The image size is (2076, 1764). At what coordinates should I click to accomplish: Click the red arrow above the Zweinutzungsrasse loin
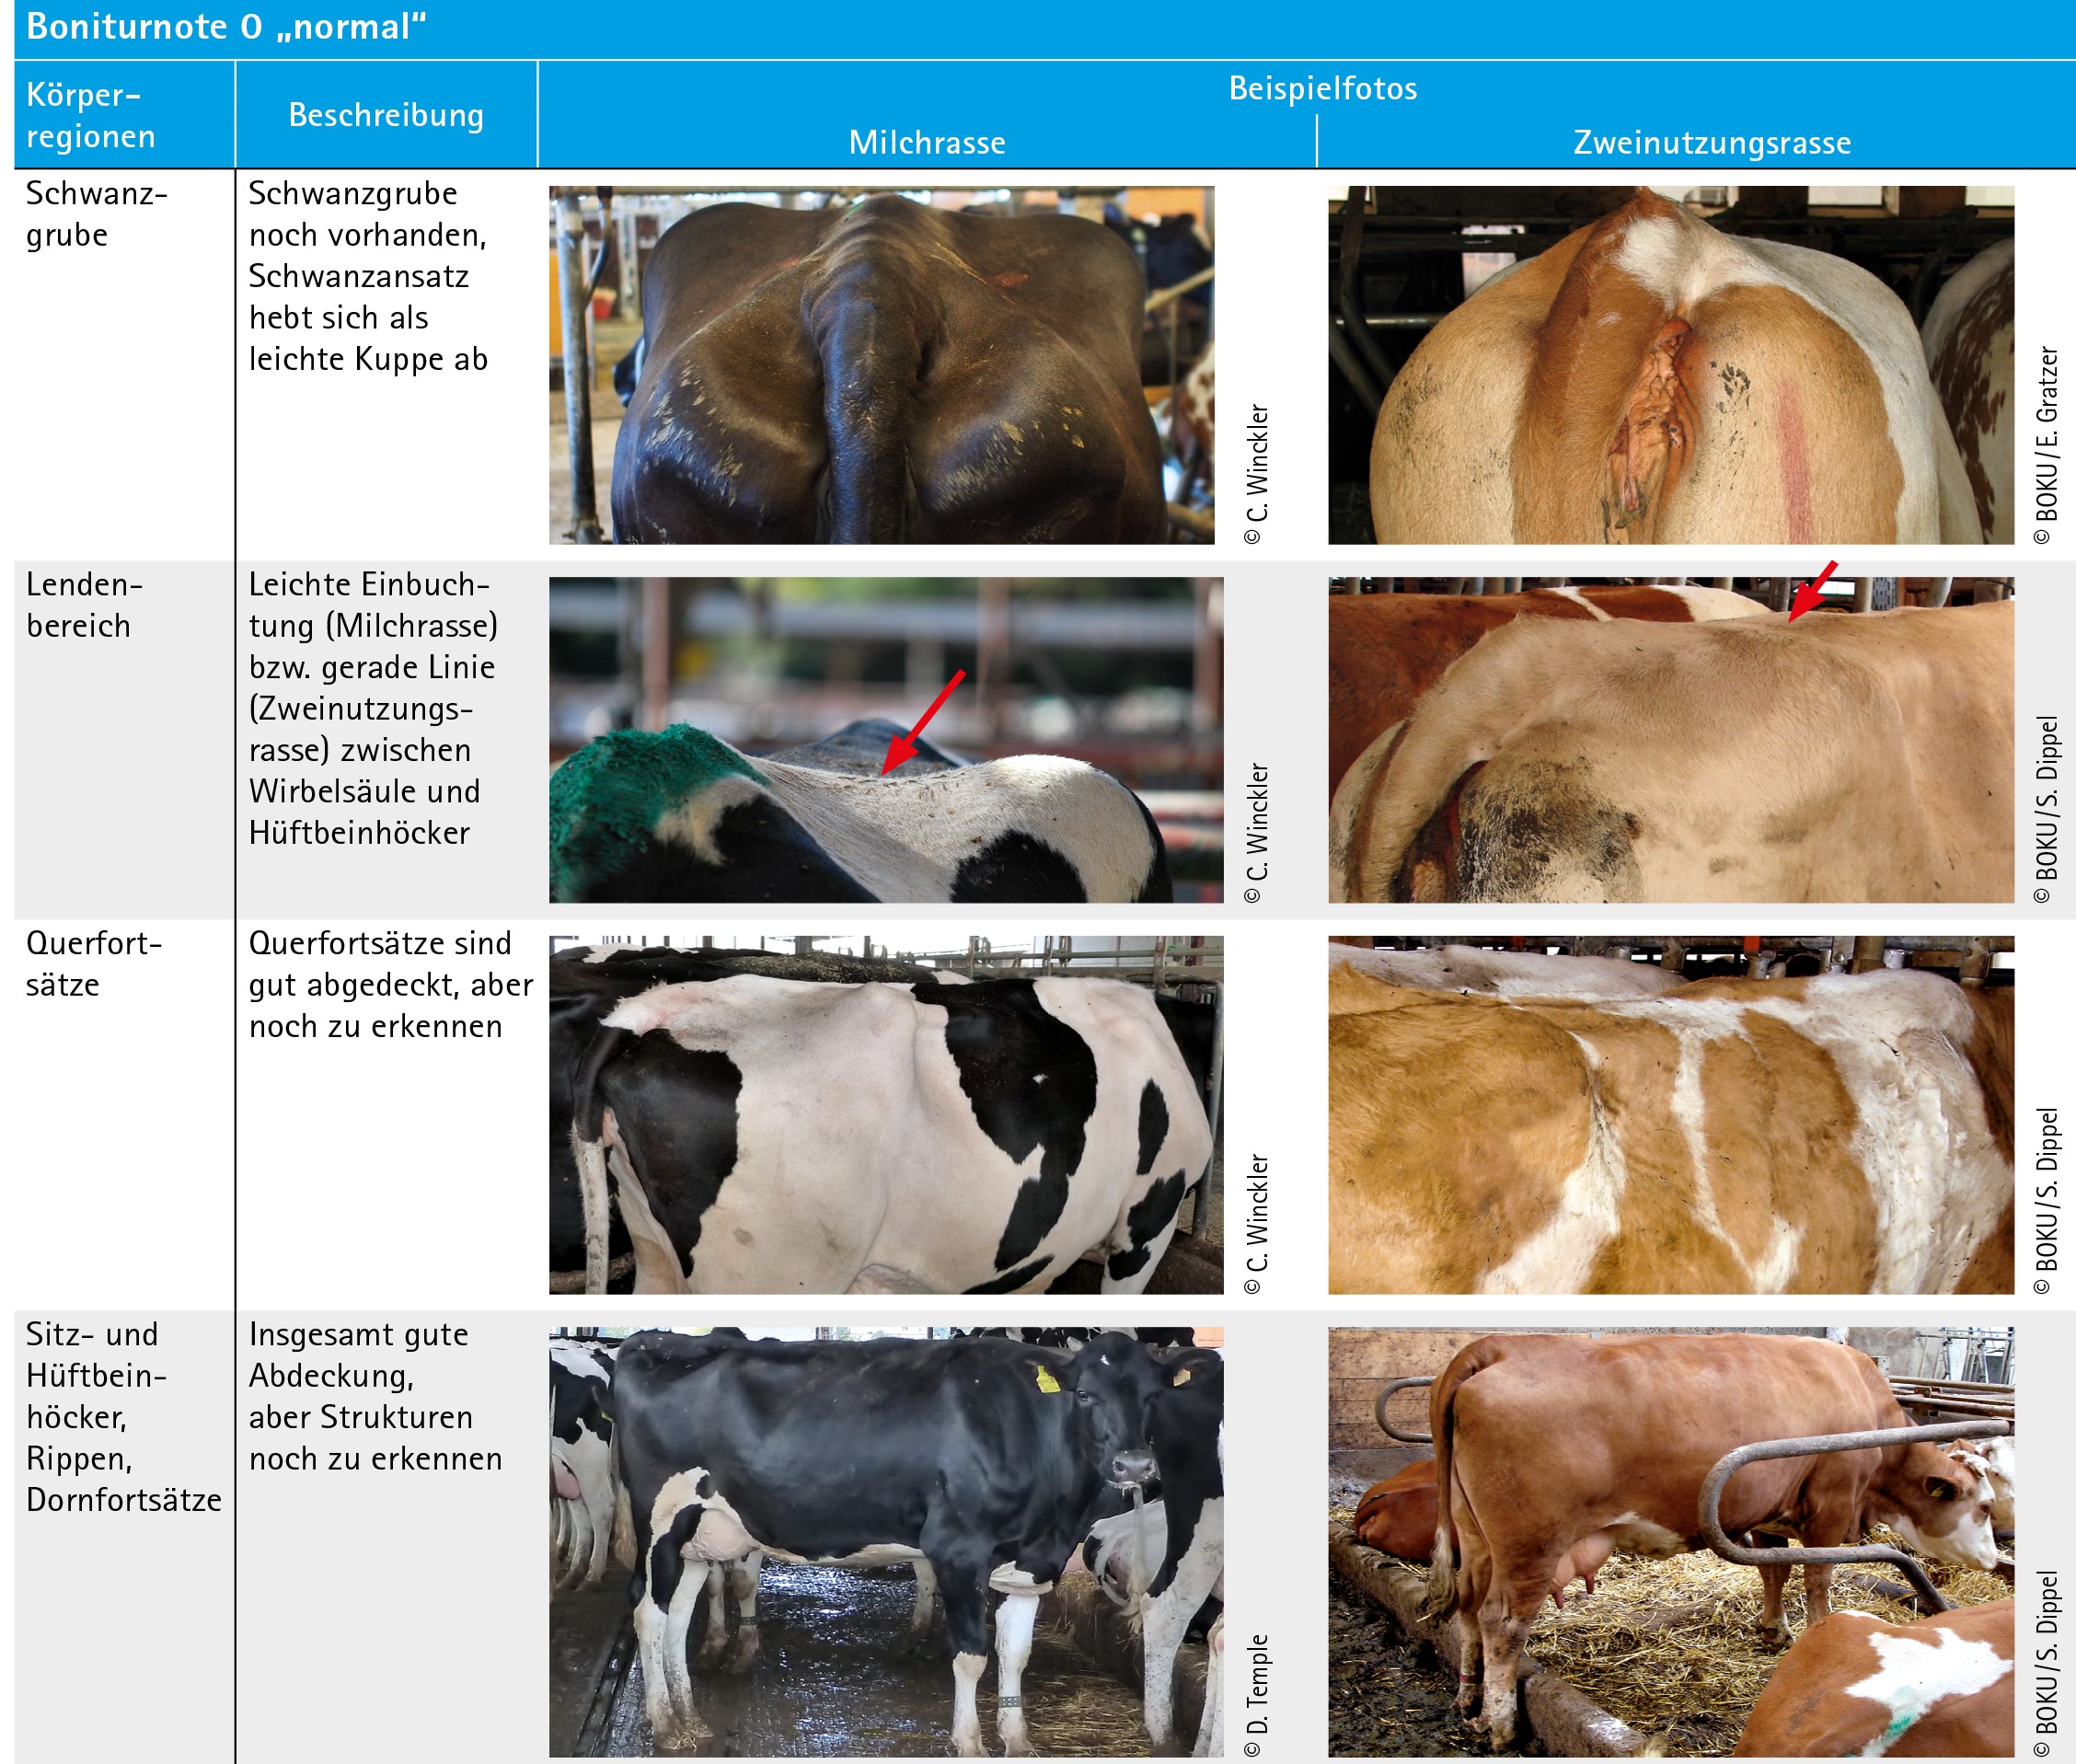pos(1811,590)
